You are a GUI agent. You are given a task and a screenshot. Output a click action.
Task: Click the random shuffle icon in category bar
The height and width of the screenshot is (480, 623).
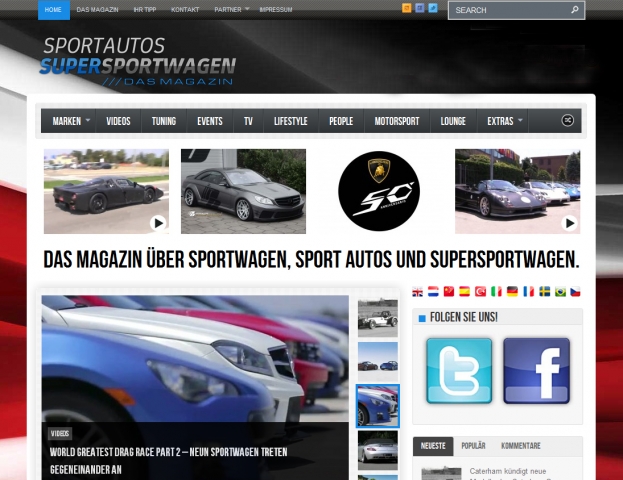567,120
